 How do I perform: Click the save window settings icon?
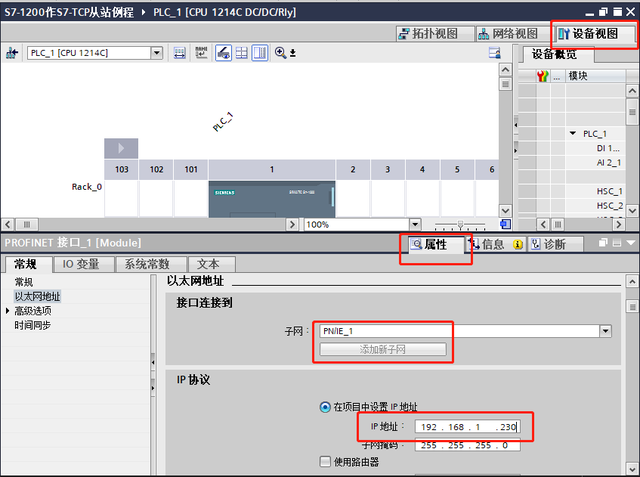click(x=494, y=53)
